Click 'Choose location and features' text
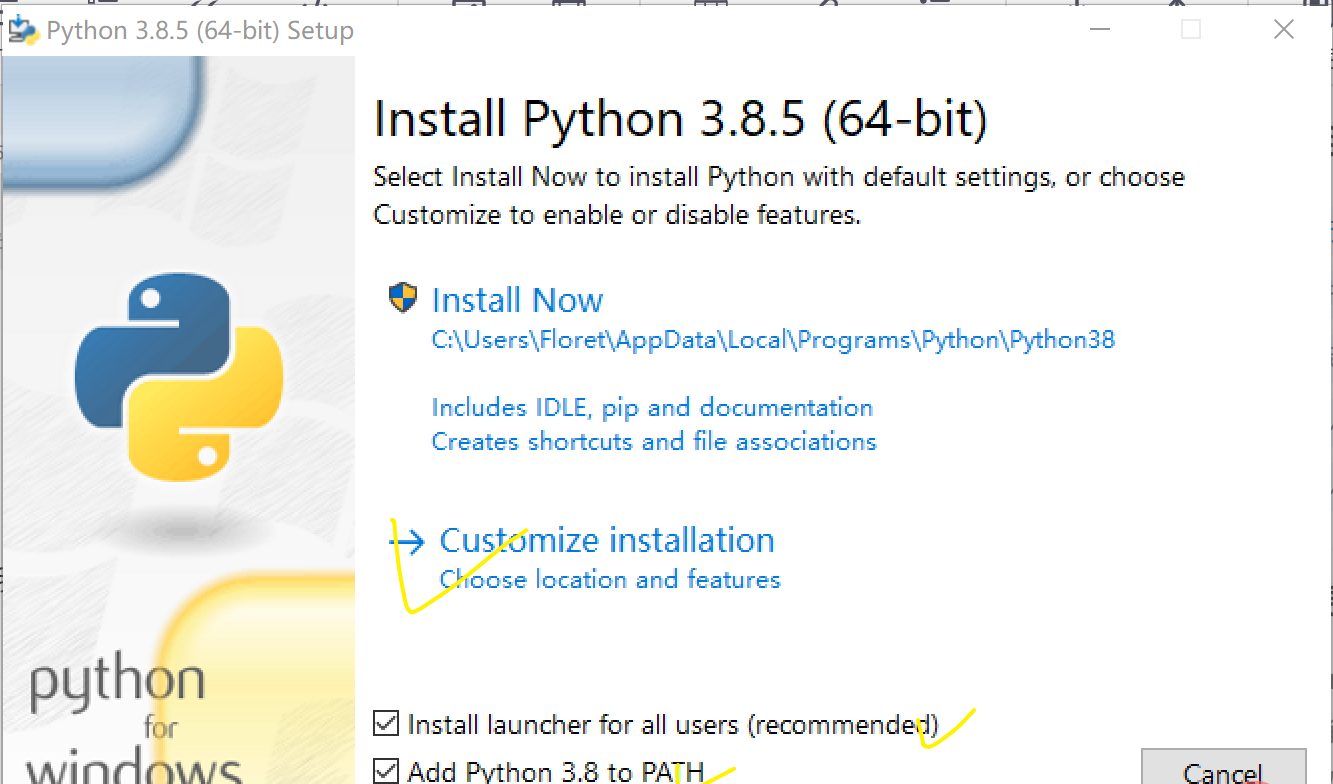Viewport: 1333px width, 784px height. coord(610,580)
